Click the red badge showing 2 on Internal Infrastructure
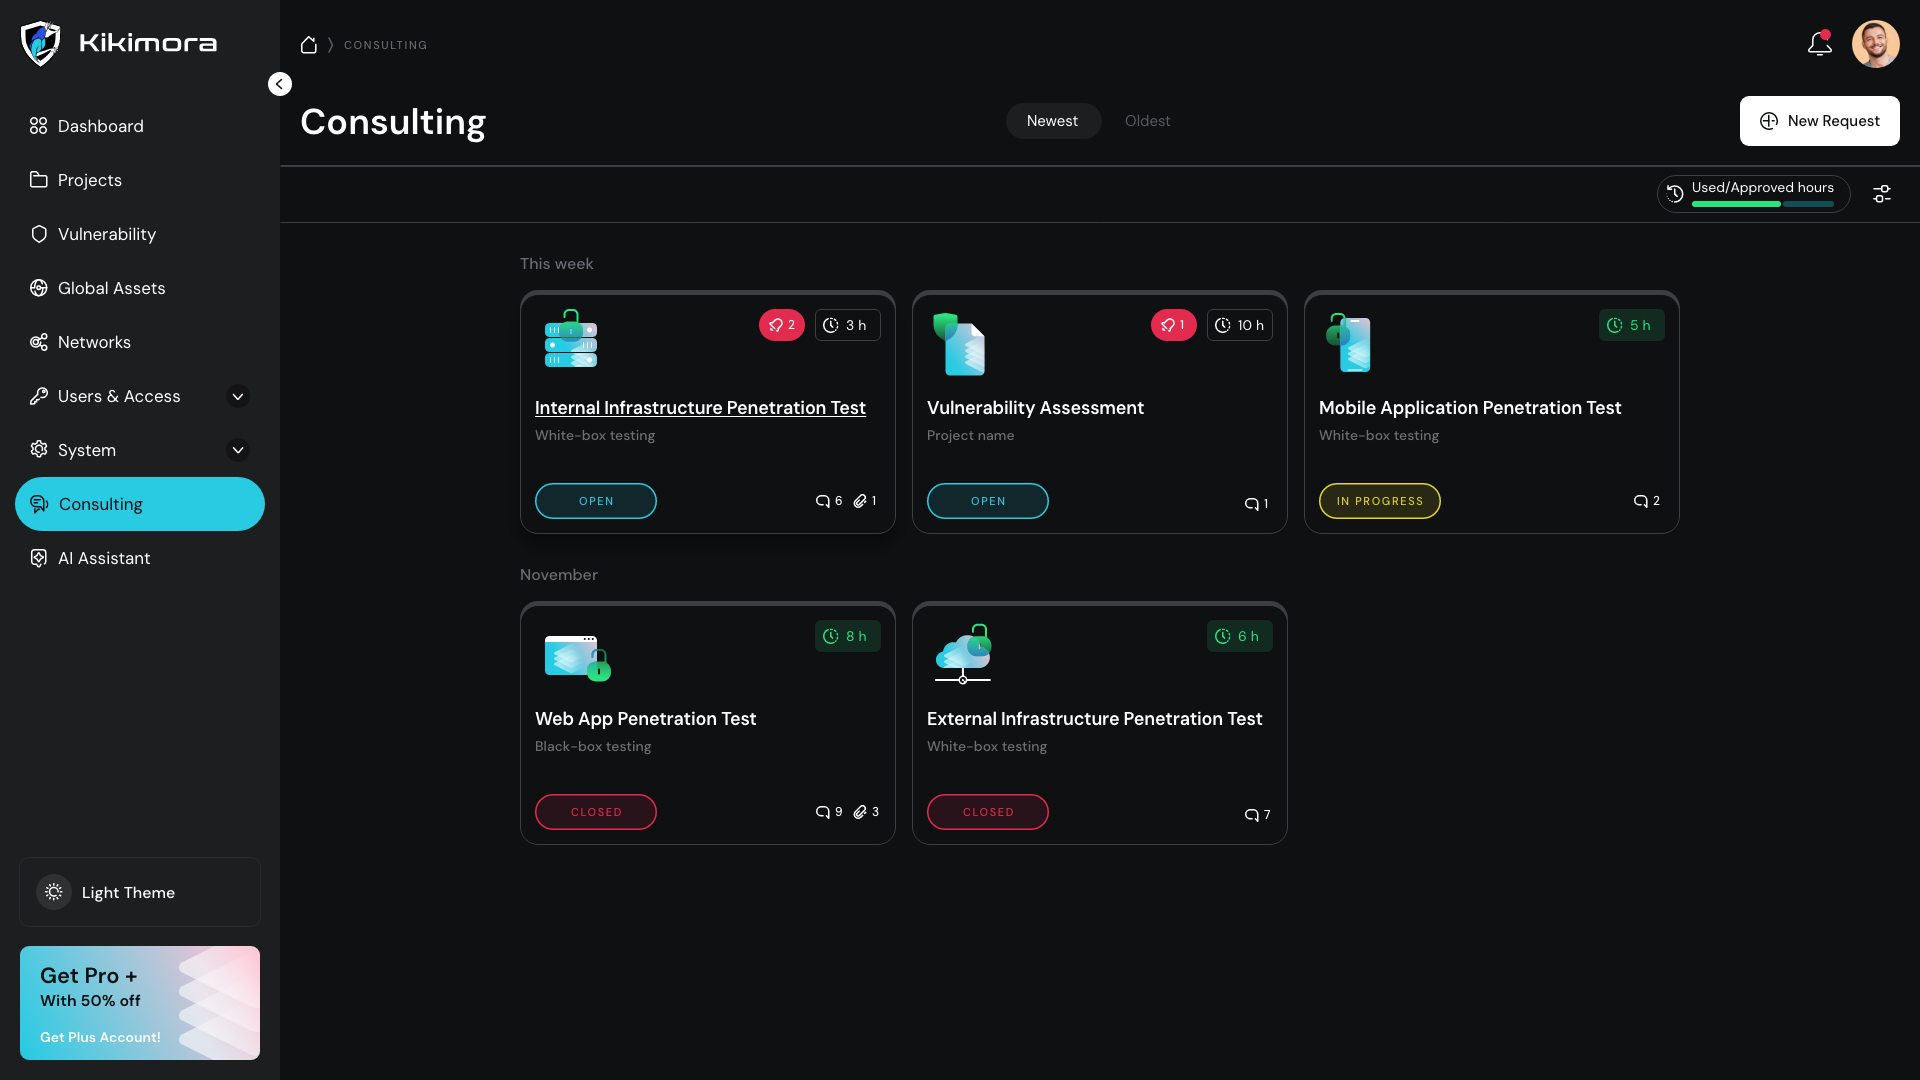 click(x=782, y=325)
